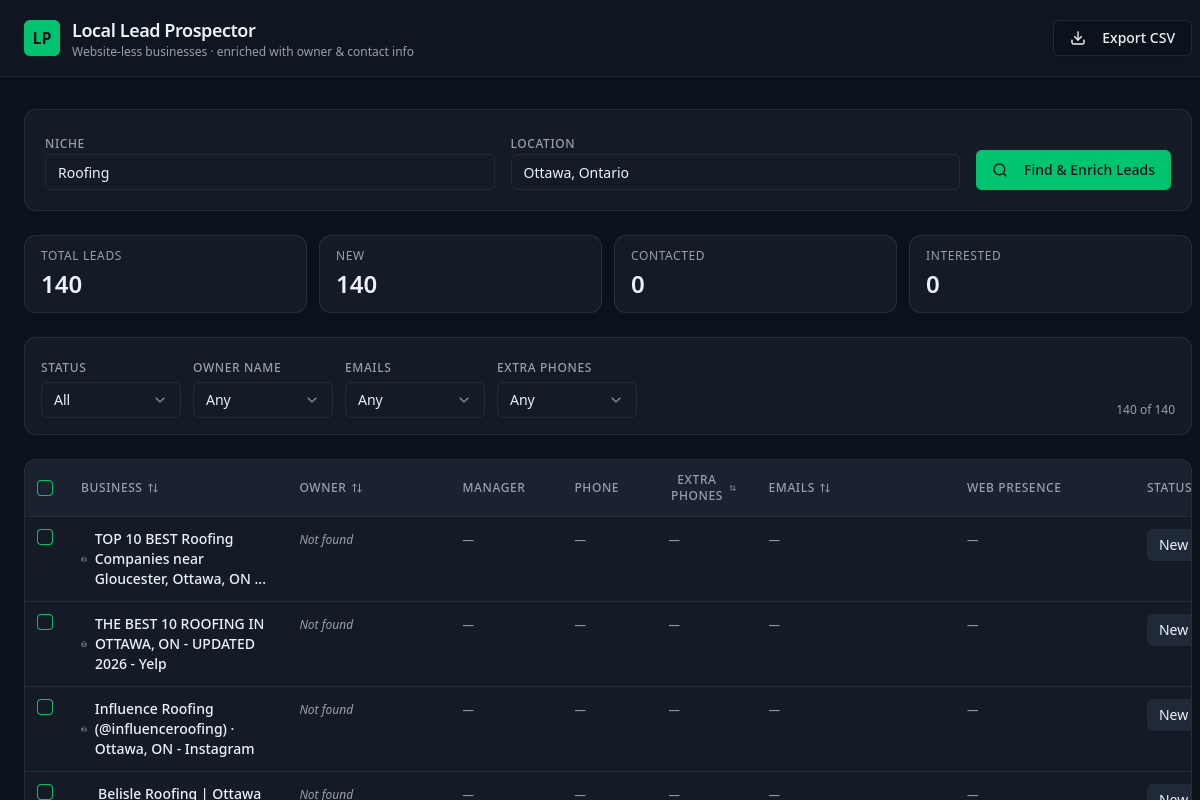Viewport: 1200px width, 800px height.
Task: Click small icon beside THE BEST 10 ROOFING
Action: pyautogui.click(x=84, y=644)
